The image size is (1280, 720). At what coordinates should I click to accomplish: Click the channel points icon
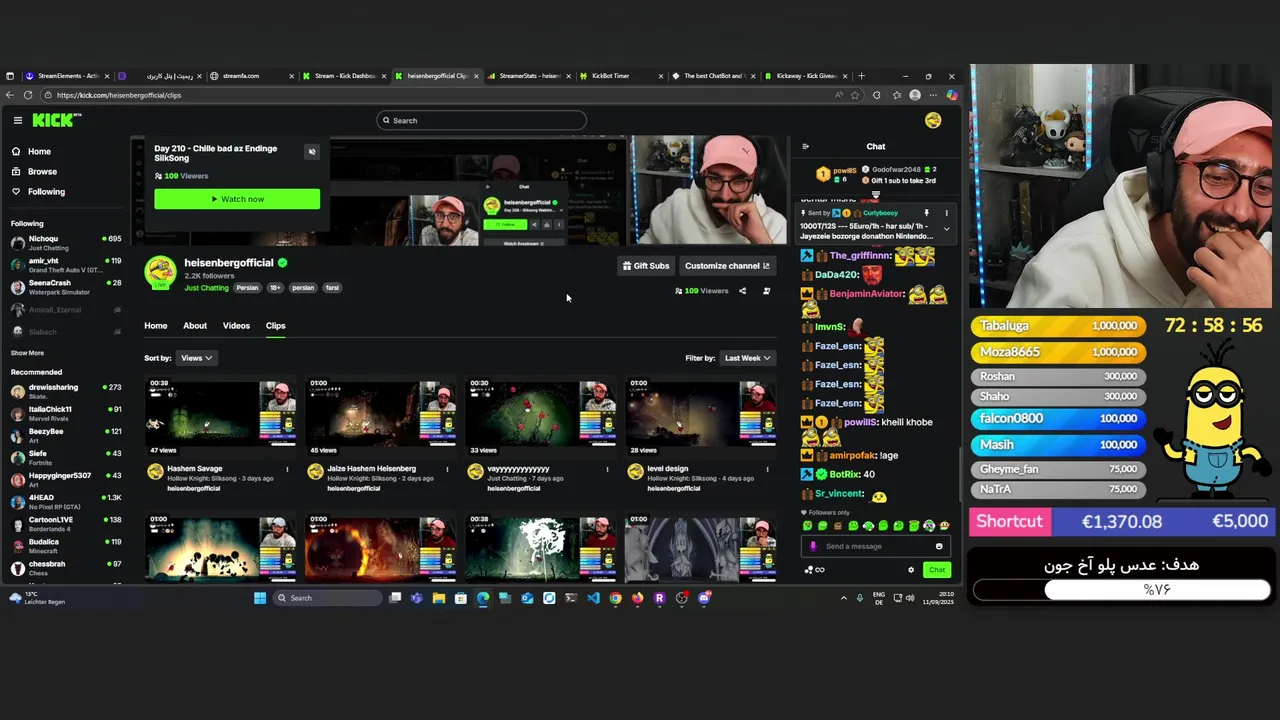(x=815, y=570)
